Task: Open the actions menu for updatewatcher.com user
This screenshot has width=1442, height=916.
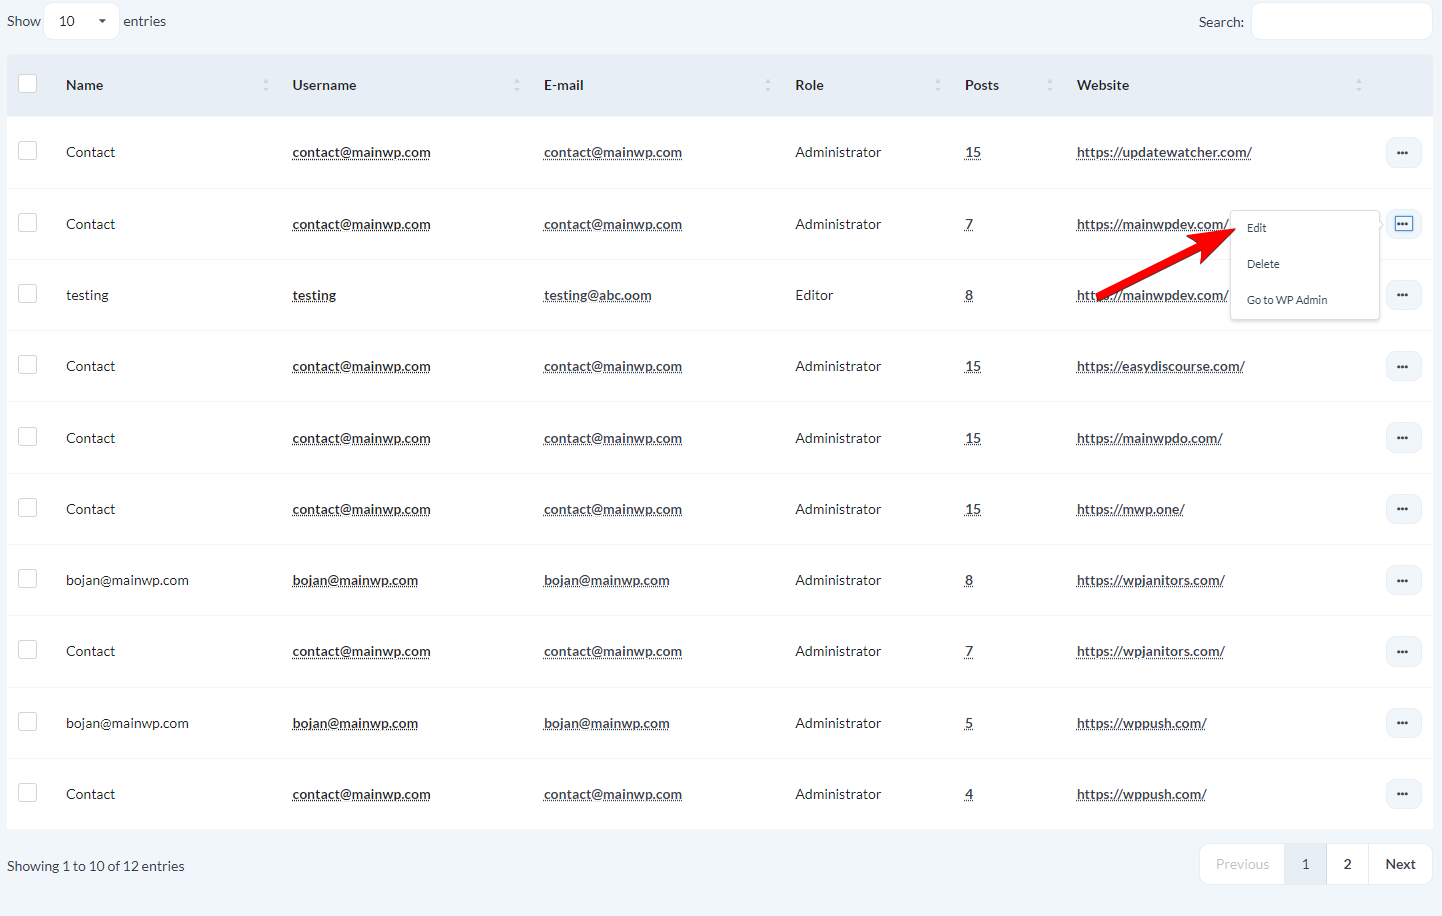Action: coord(1403,152)
